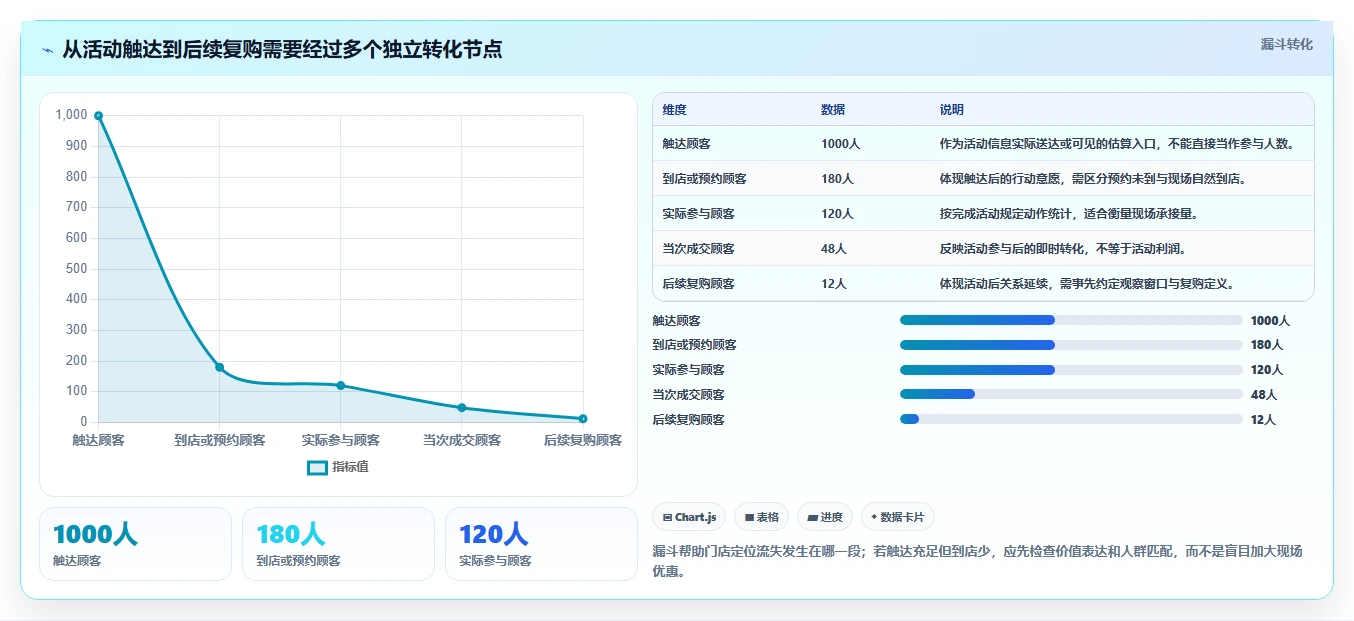
Task: Click the title 从活动触达到后续复购需要经过多个独立转化节点
Action: click(x=282, y=49)
